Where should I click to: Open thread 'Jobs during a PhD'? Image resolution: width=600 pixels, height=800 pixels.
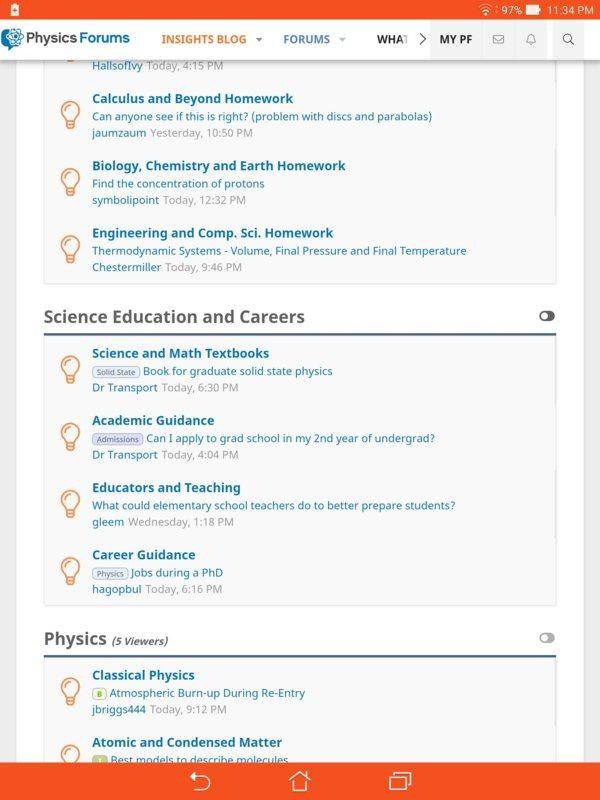(x=177, y=572)
